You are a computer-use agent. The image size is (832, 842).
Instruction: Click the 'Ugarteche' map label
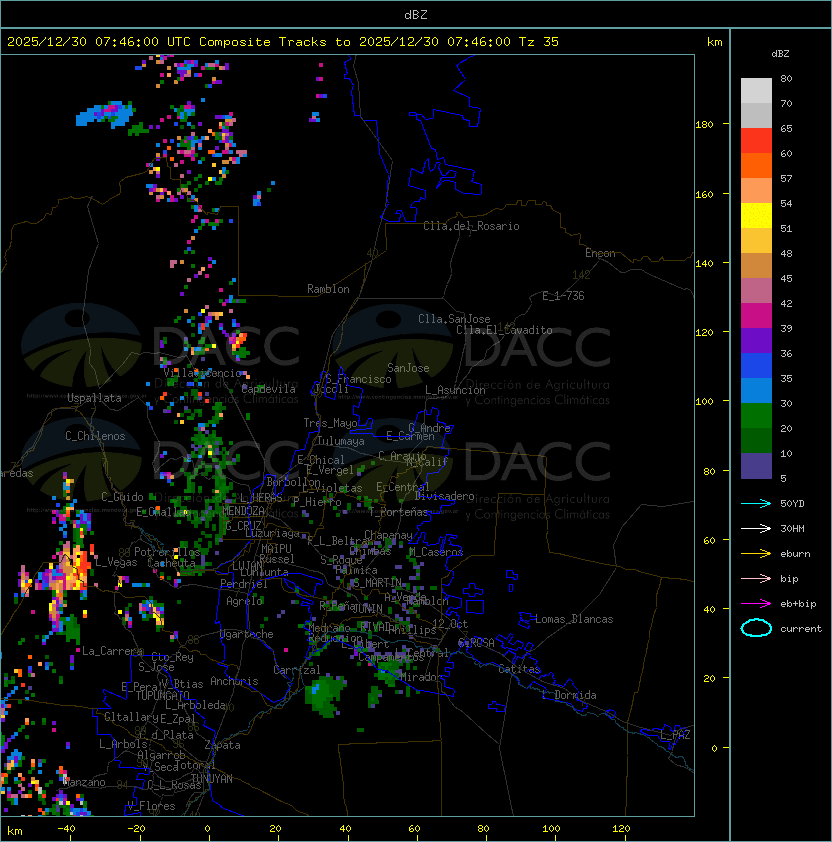click(247, 634)
